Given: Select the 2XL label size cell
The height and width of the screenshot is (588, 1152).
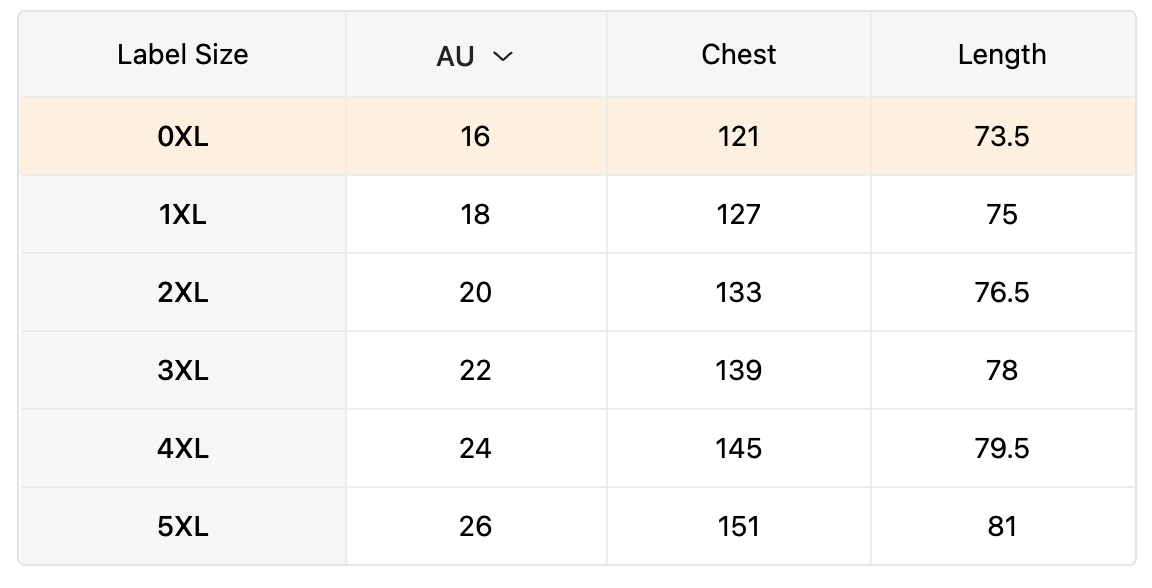Looking at the screenshot, I should [x=183, y=293].
